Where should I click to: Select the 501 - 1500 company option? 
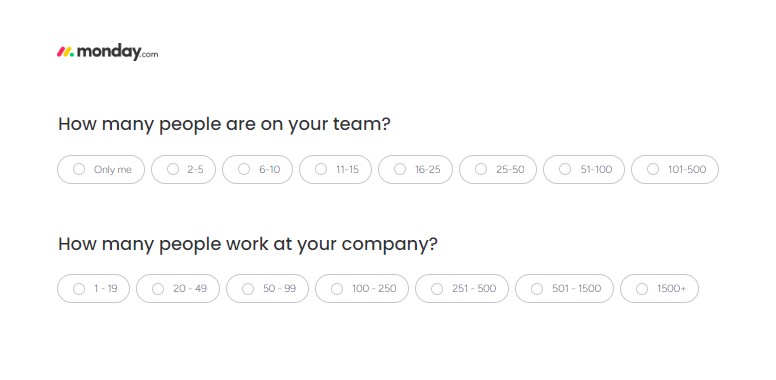(x=565, y=288)
